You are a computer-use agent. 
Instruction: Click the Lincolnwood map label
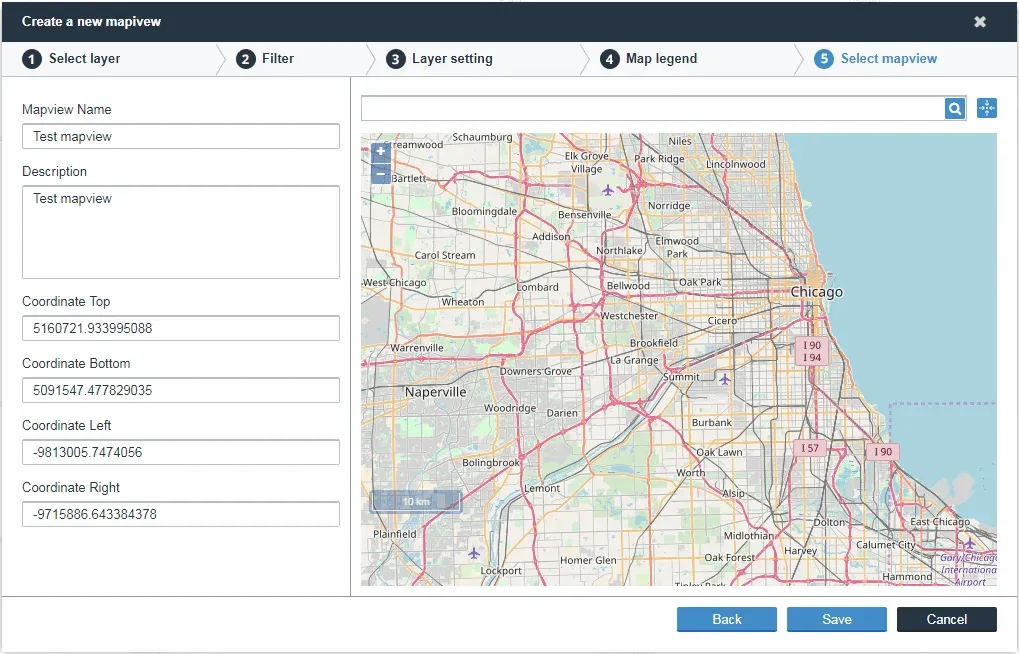(x=736, y=164)
